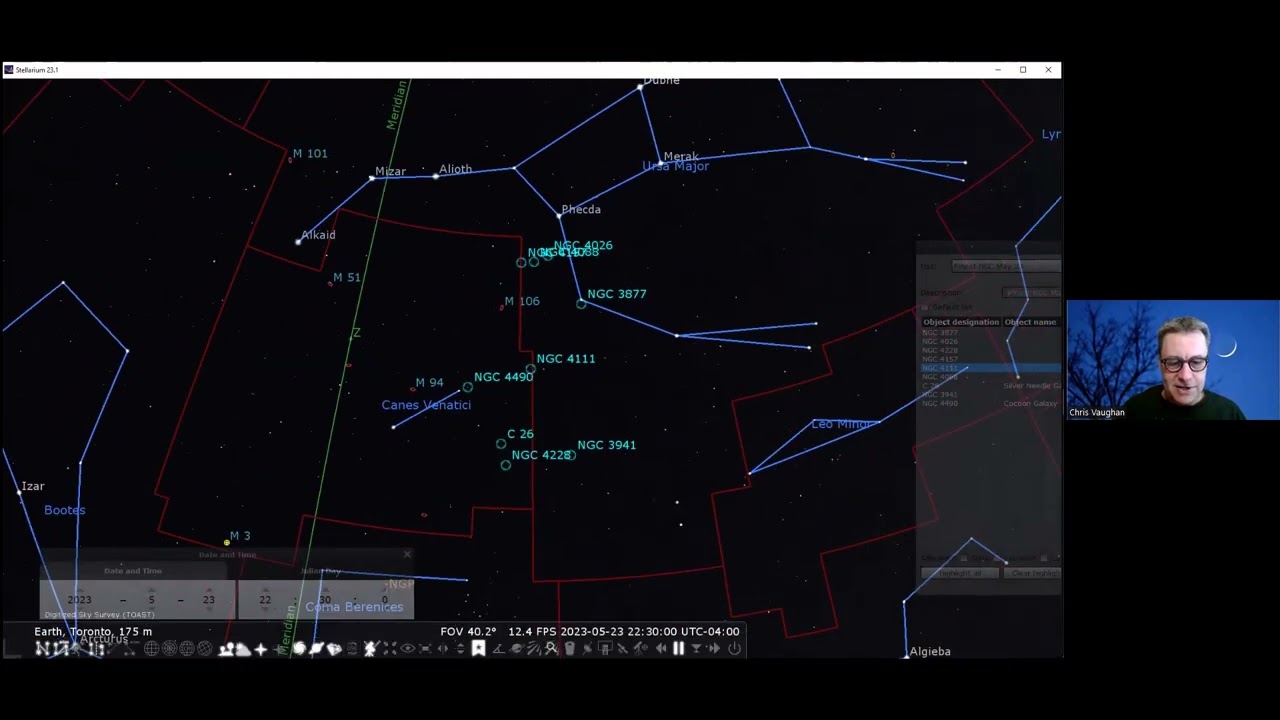The height and width of the screenshot is (720, 1280).
Task: Toggle constellation lines in bottom toolbar
Action: point(42,648)
